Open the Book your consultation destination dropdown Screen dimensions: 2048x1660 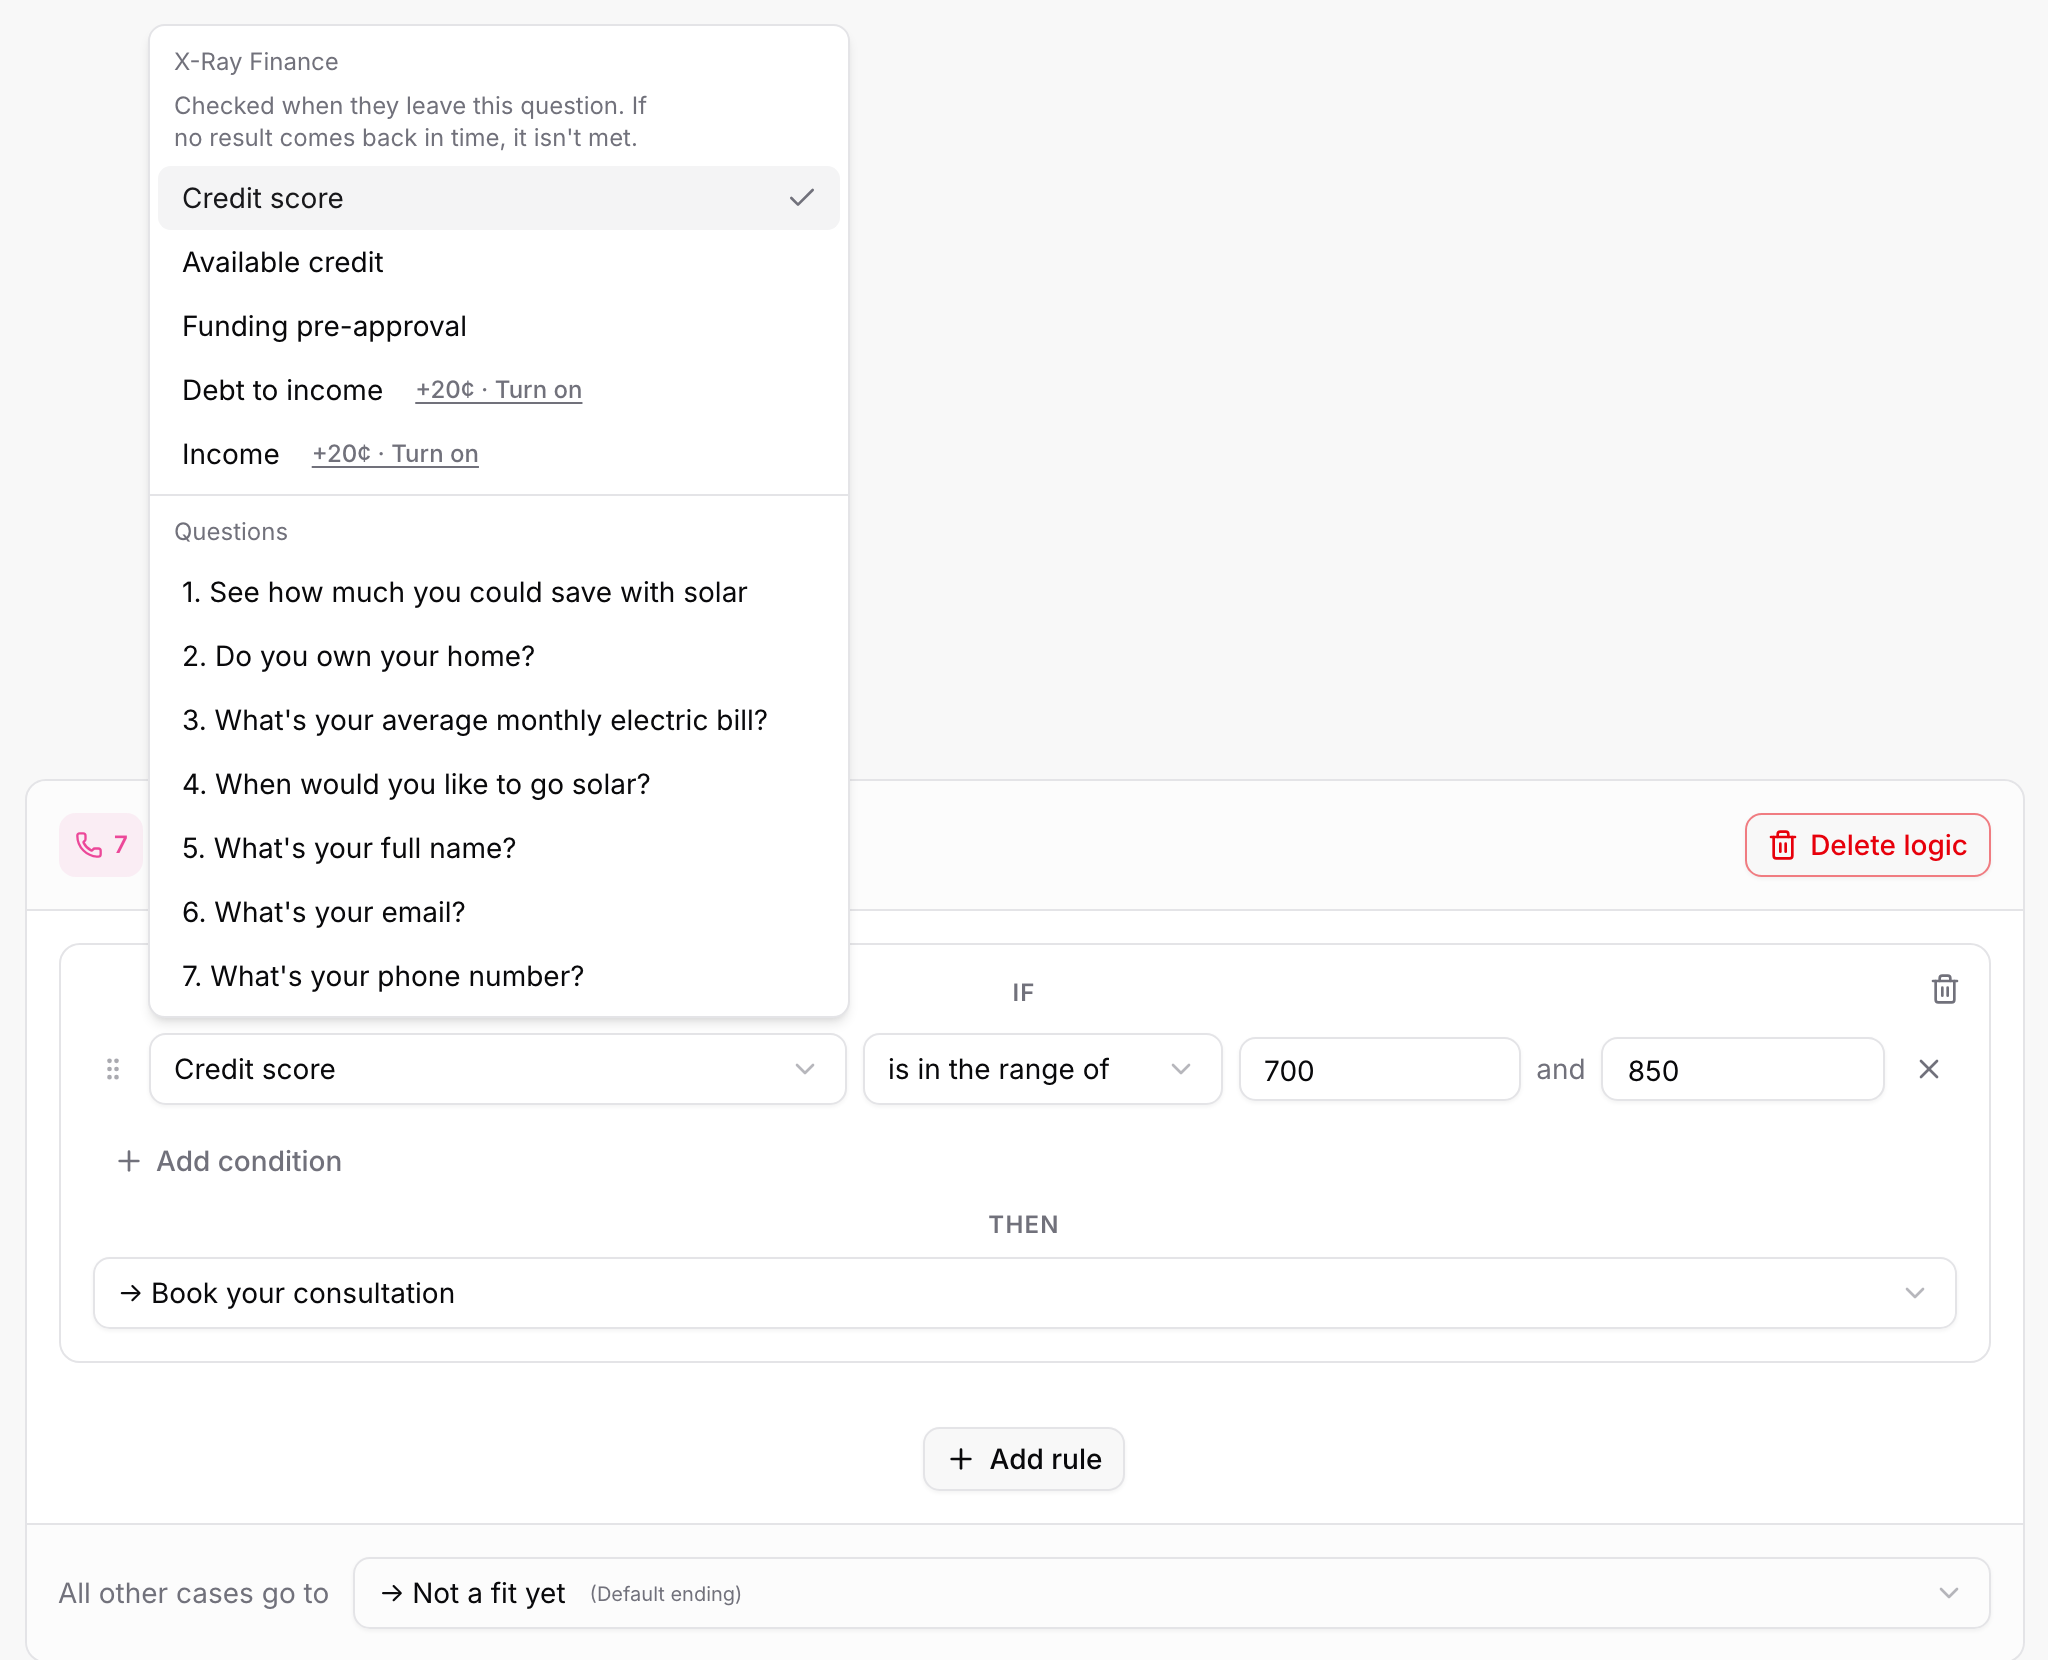[x=1024, y=1293]
